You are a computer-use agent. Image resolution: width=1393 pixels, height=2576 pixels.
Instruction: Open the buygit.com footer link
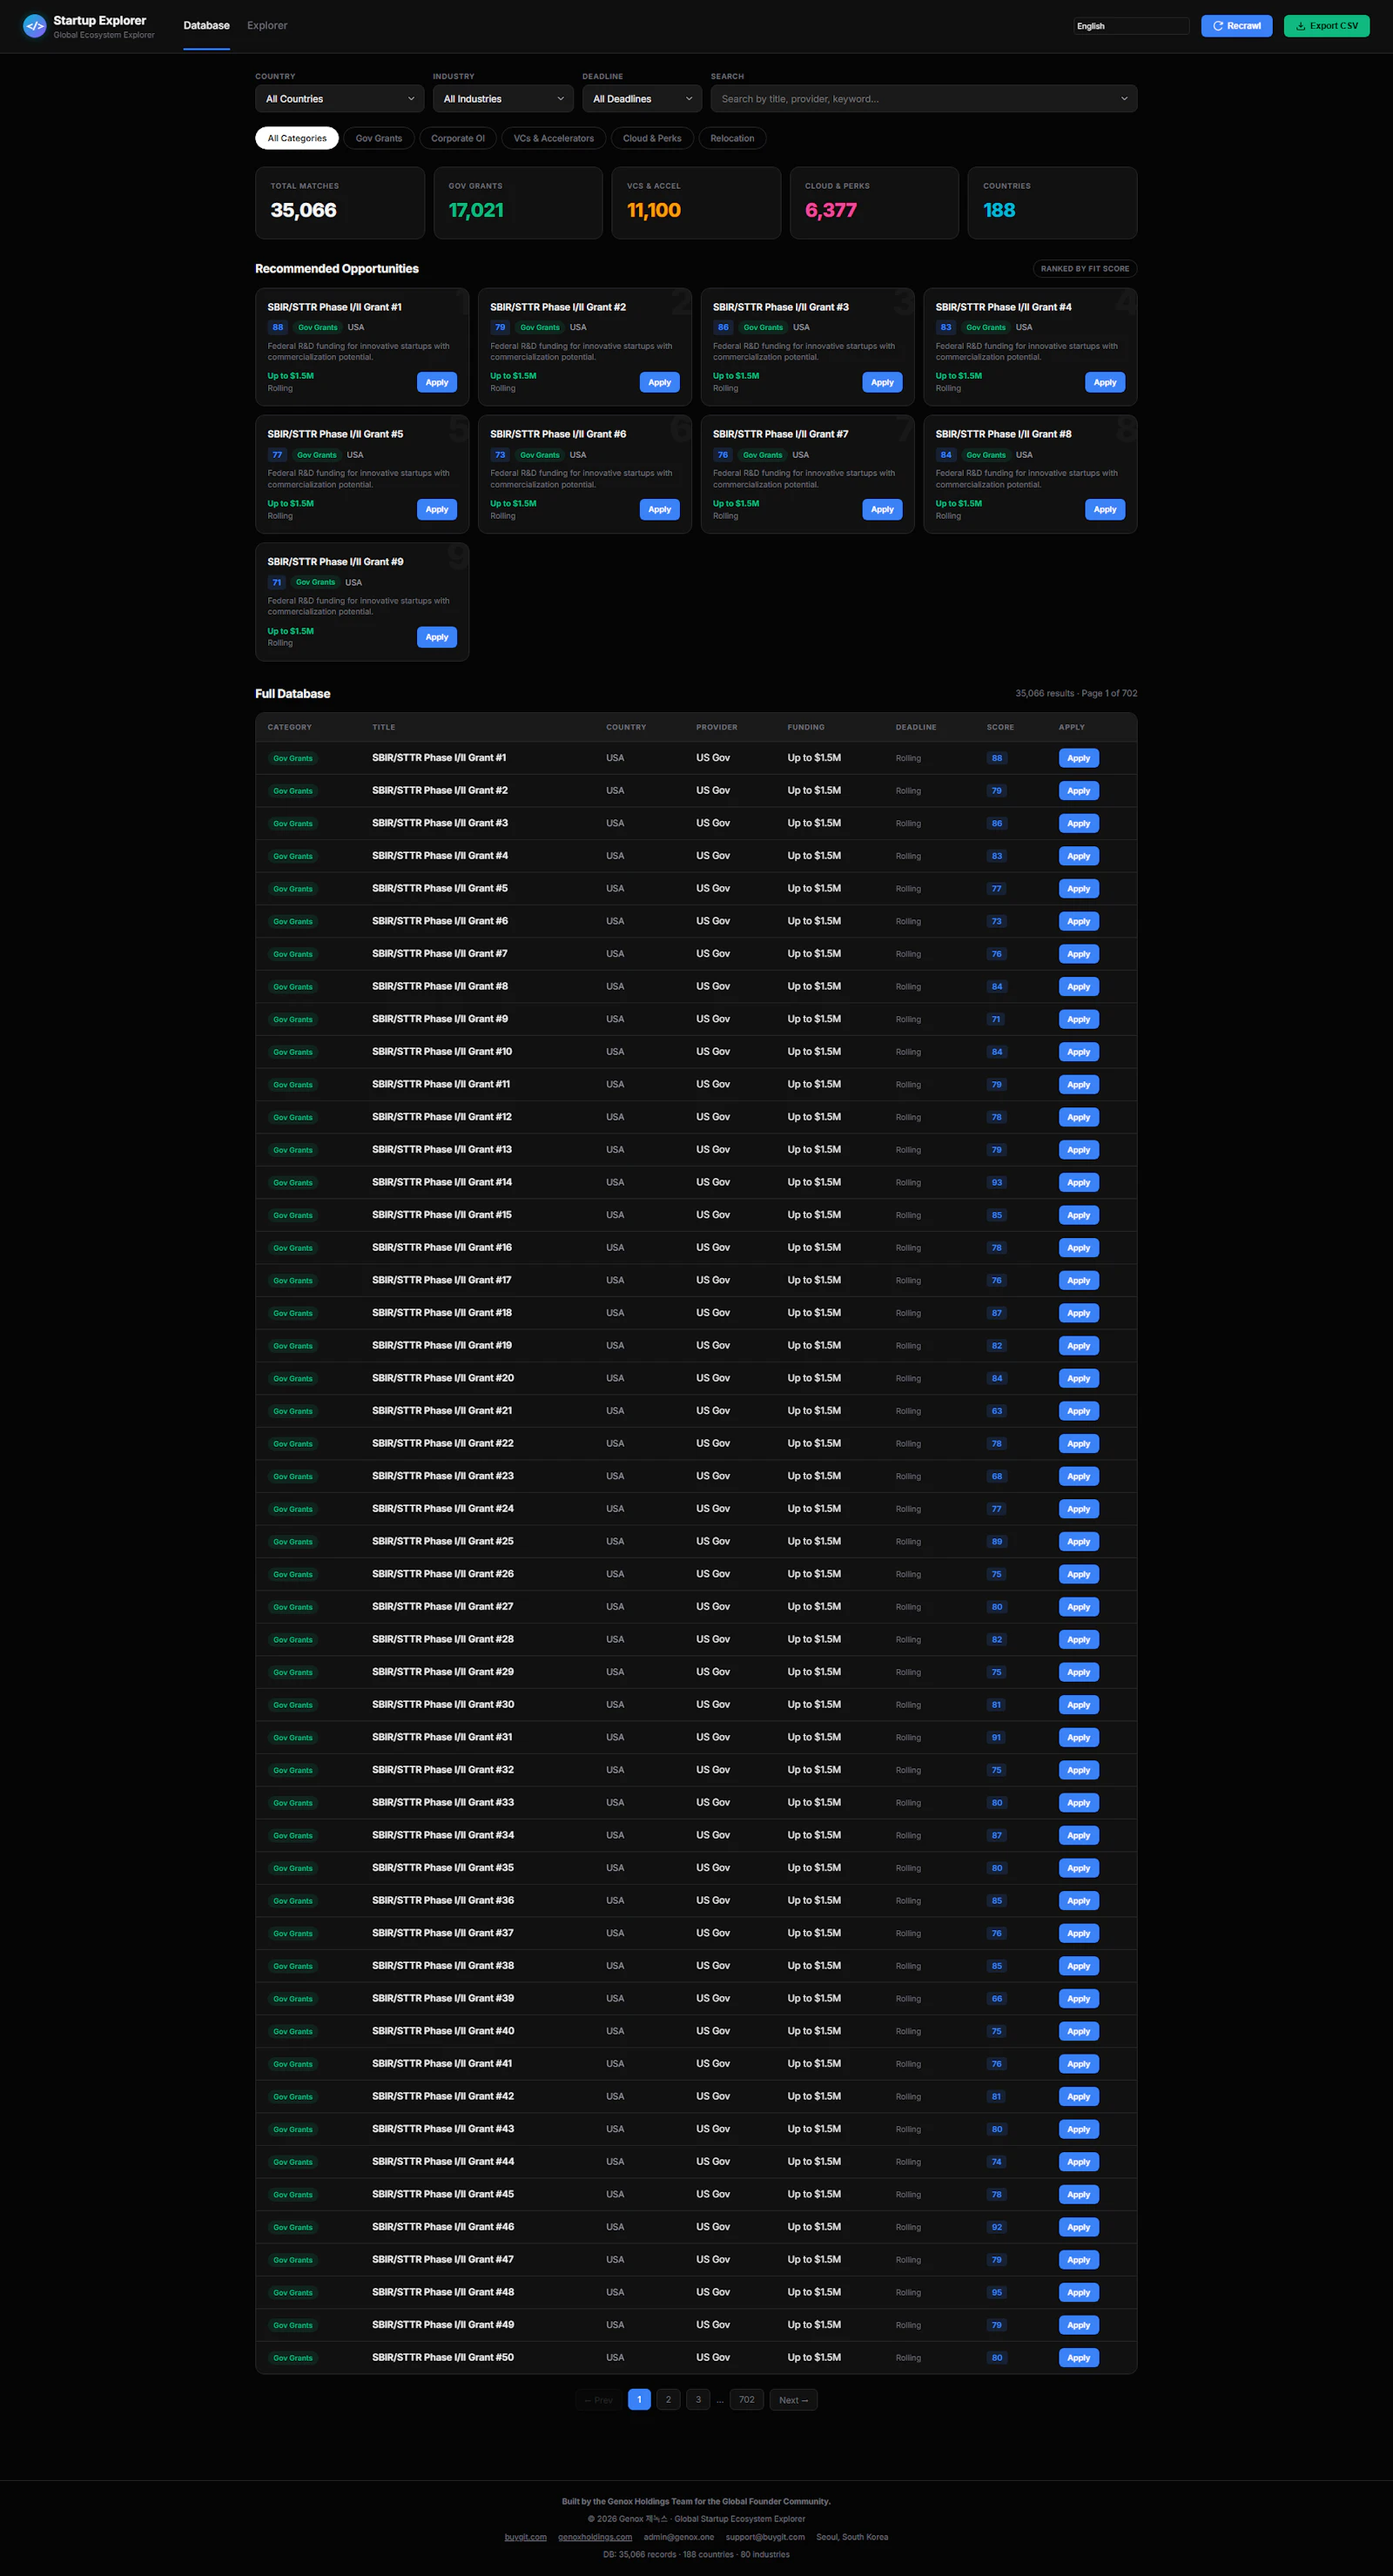[525, 2536]
